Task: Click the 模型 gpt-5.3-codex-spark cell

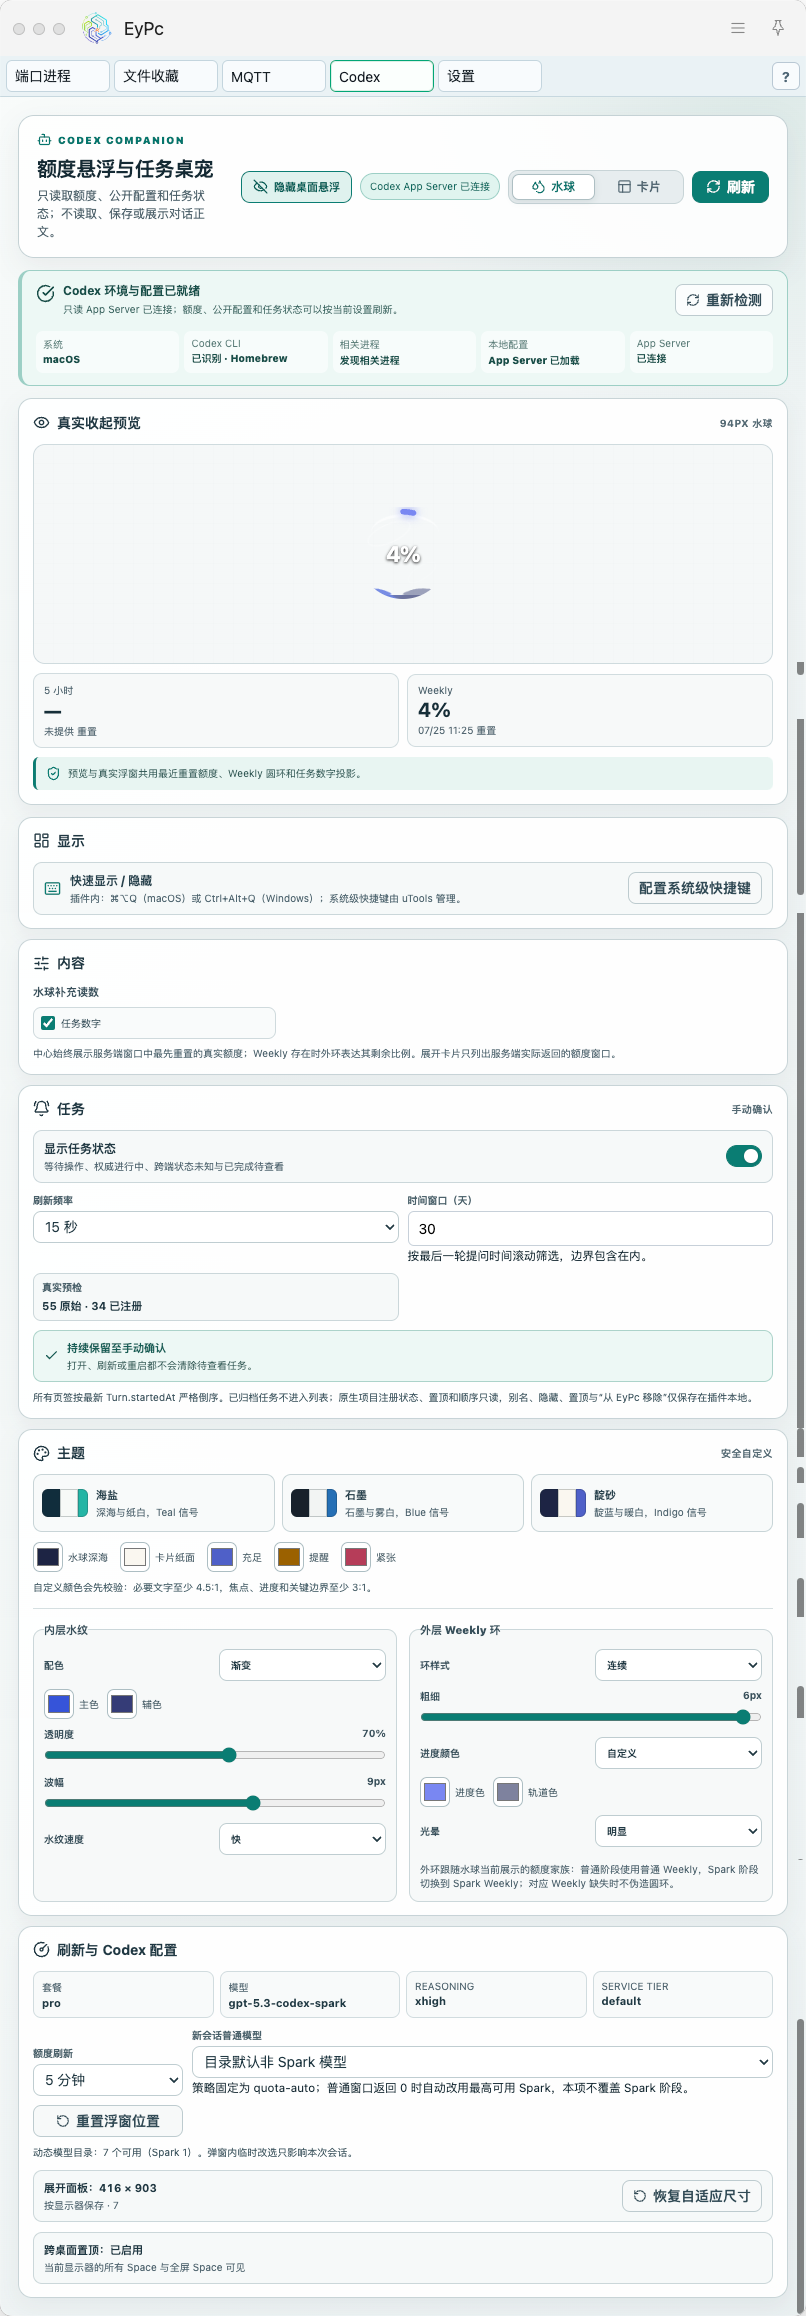Action: pyautogui.click(x=310, y=1994)
